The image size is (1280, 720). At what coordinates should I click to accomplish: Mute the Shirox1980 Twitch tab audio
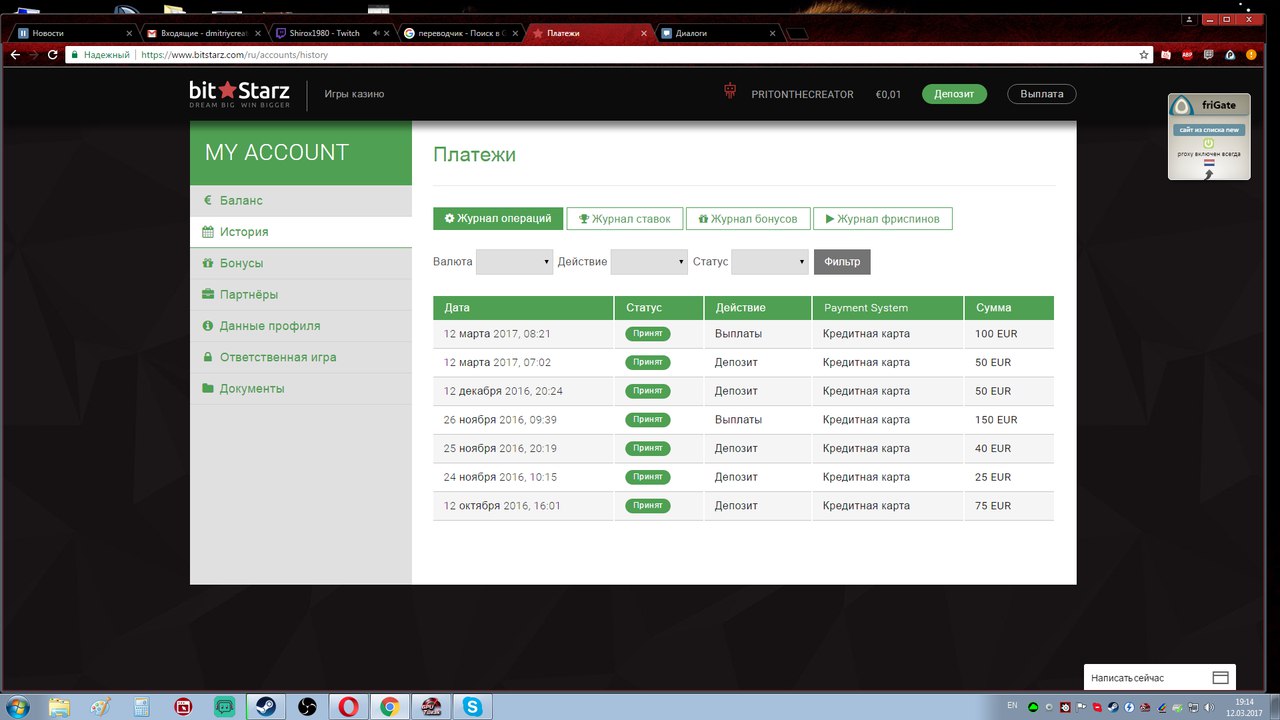coord(376,33)
